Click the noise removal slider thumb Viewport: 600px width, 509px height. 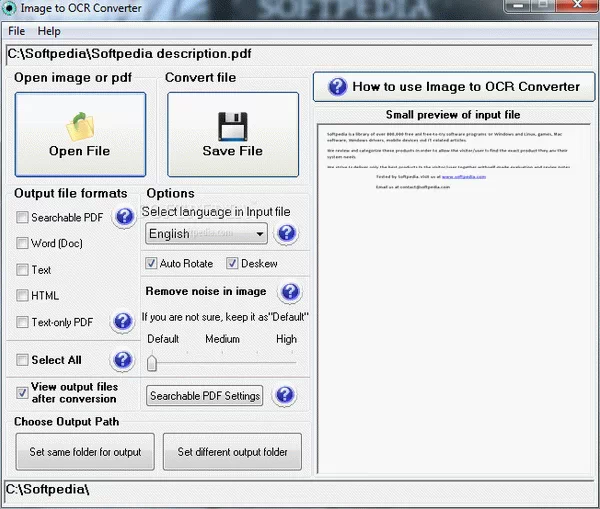coord(152,363)
